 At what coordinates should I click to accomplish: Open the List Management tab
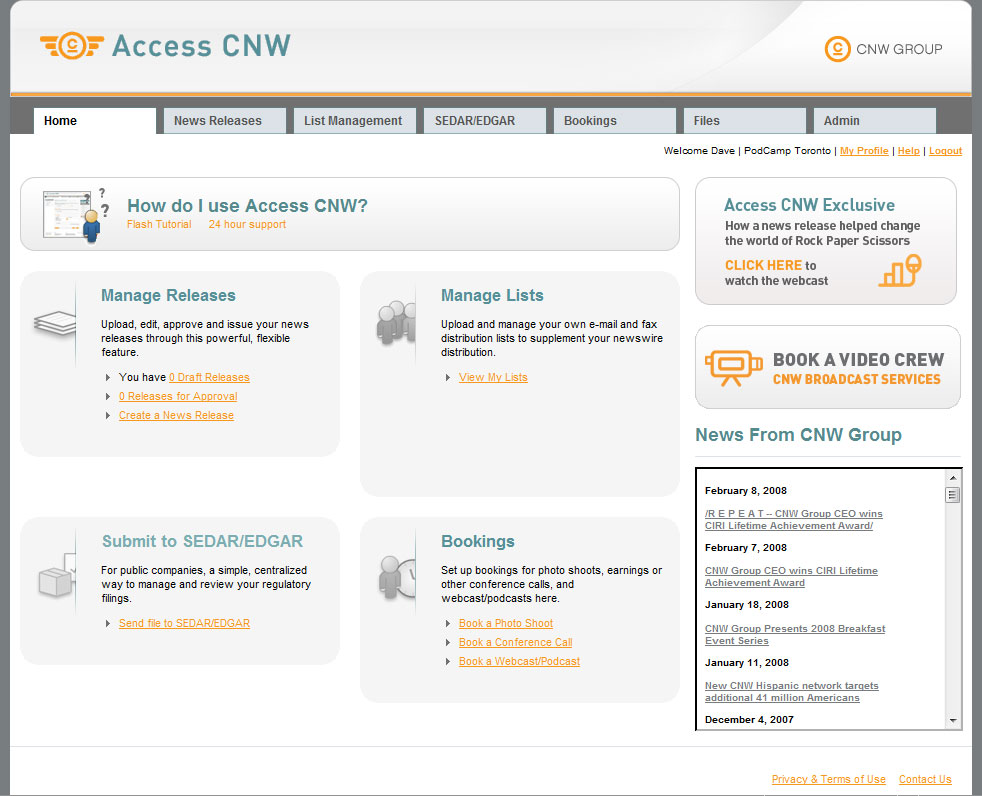coord(355,121)
